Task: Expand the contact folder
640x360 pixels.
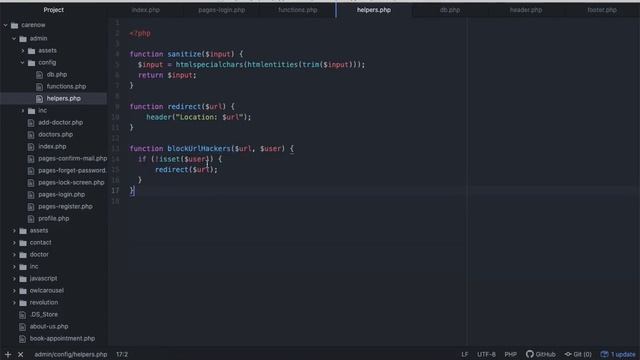Action: [14, 242]
